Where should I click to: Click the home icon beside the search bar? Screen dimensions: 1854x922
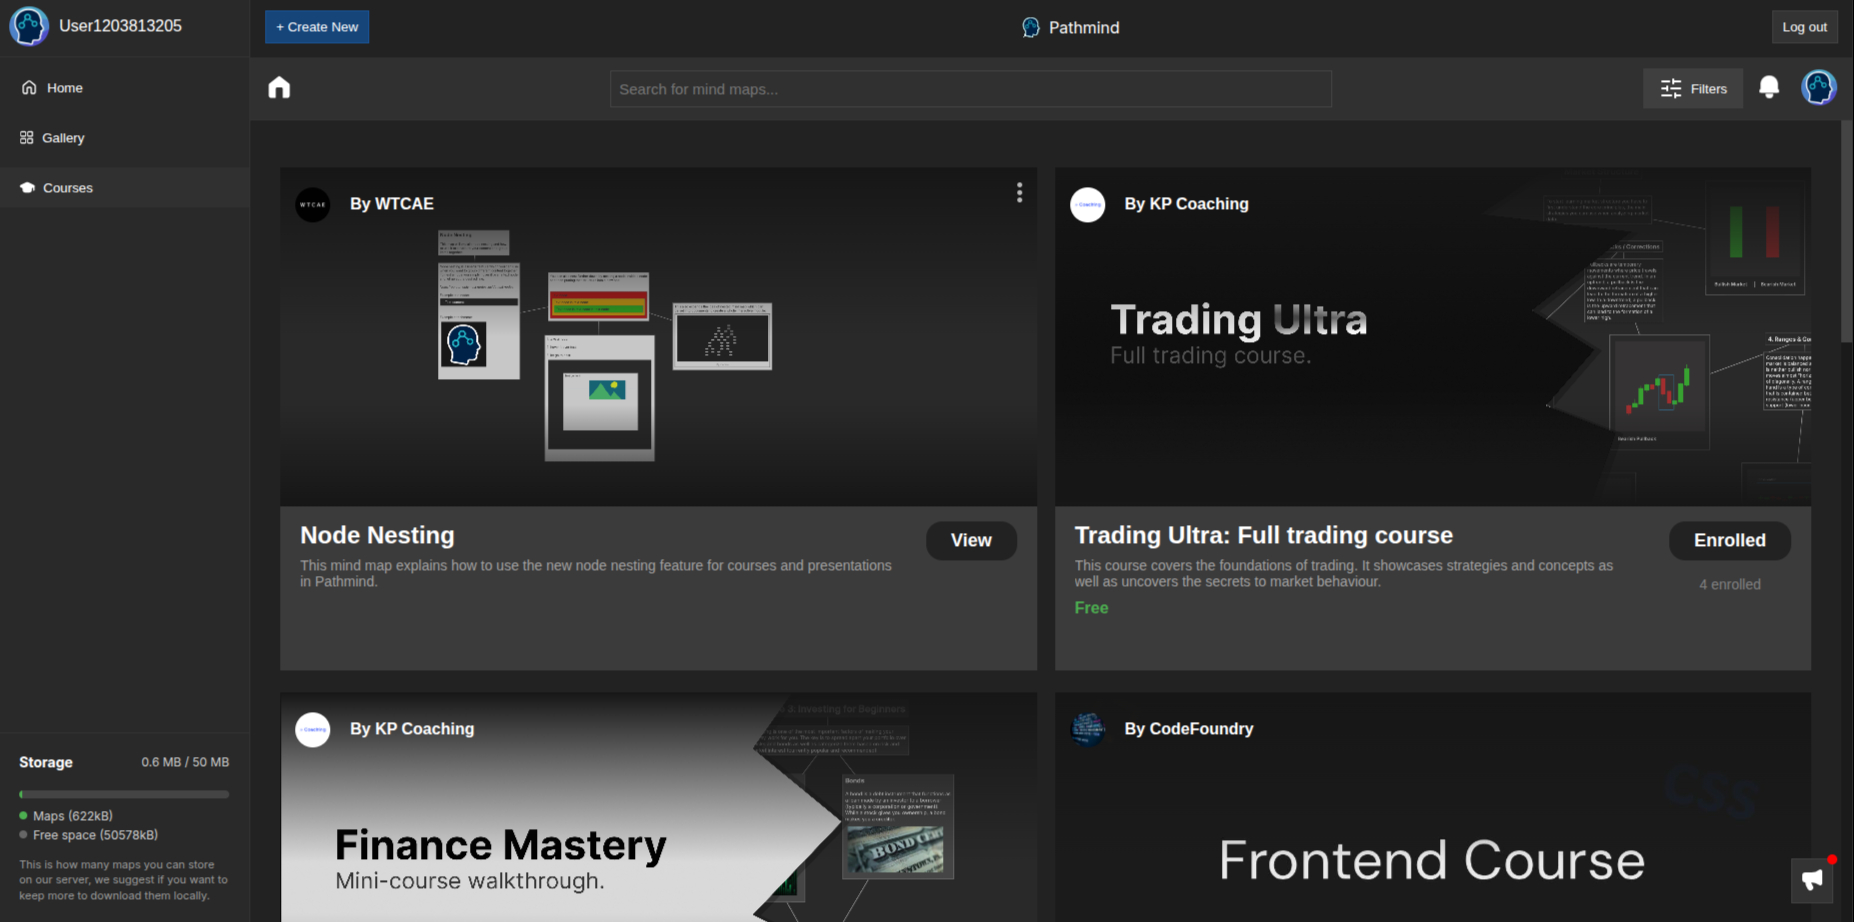(x=279, y=88)
